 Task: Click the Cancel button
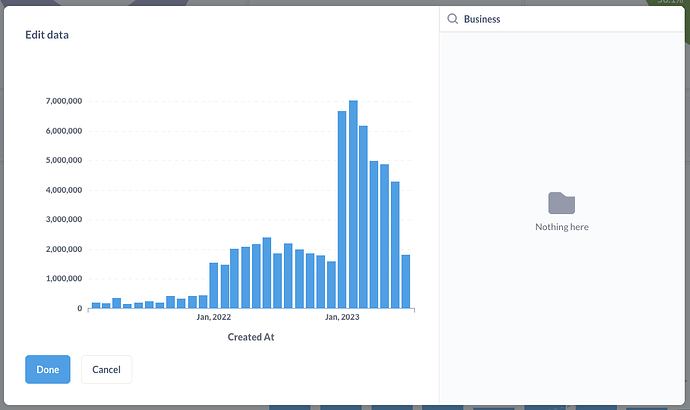[x=106, y=370]
